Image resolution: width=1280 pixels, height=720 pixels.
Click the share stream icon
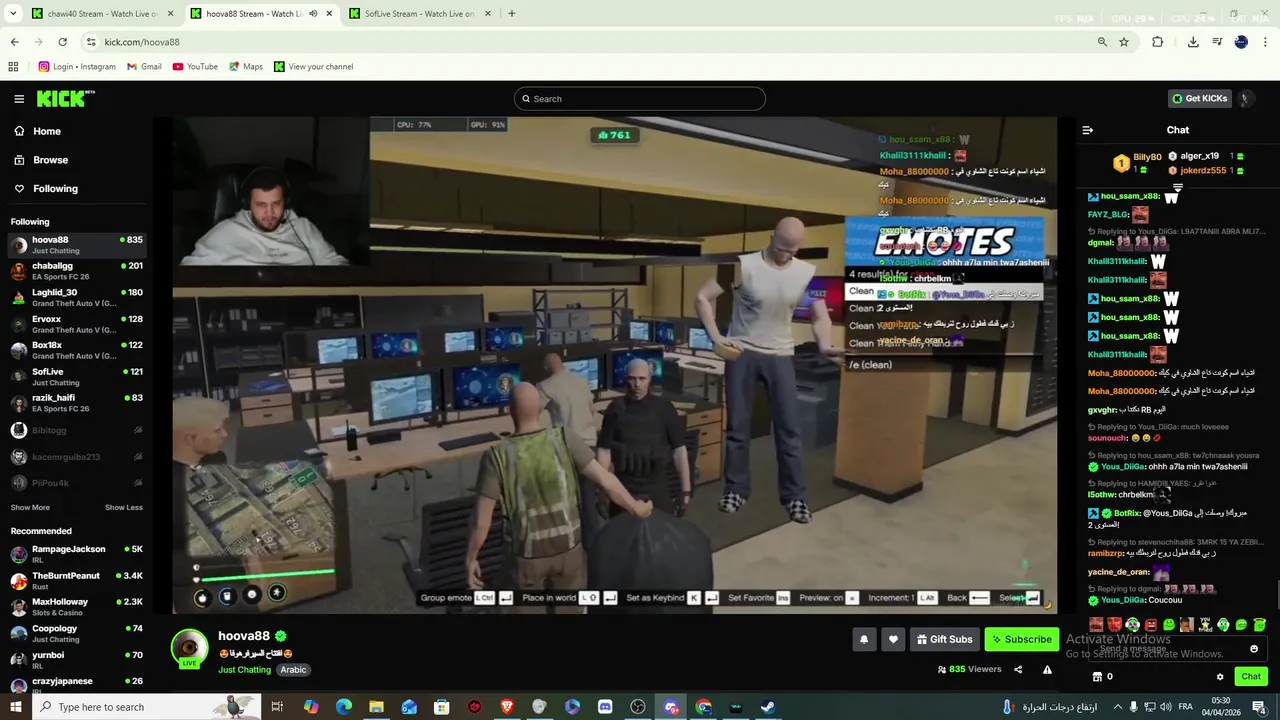(x=1018, y=670)
